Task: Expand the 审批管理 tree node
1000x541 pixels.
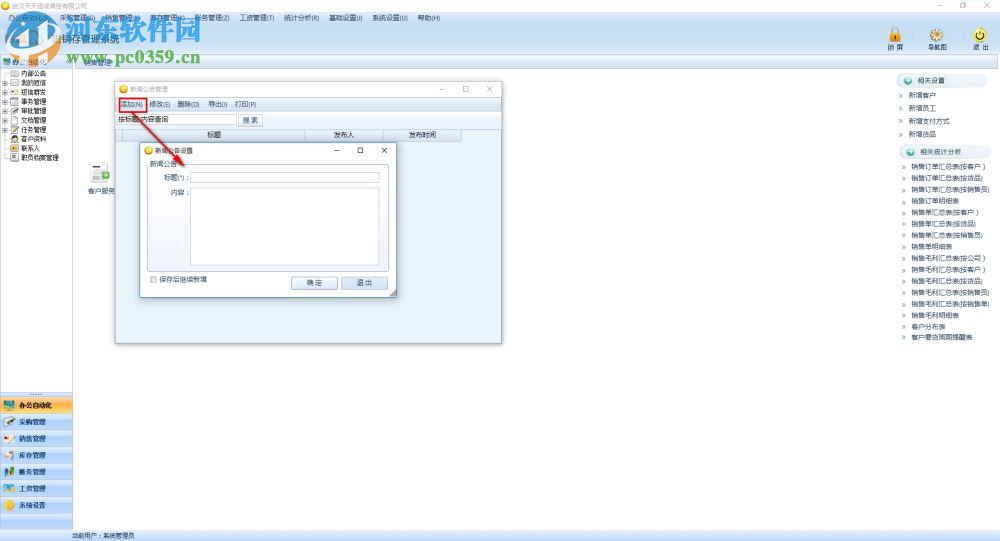Action: tap(4, 111)
